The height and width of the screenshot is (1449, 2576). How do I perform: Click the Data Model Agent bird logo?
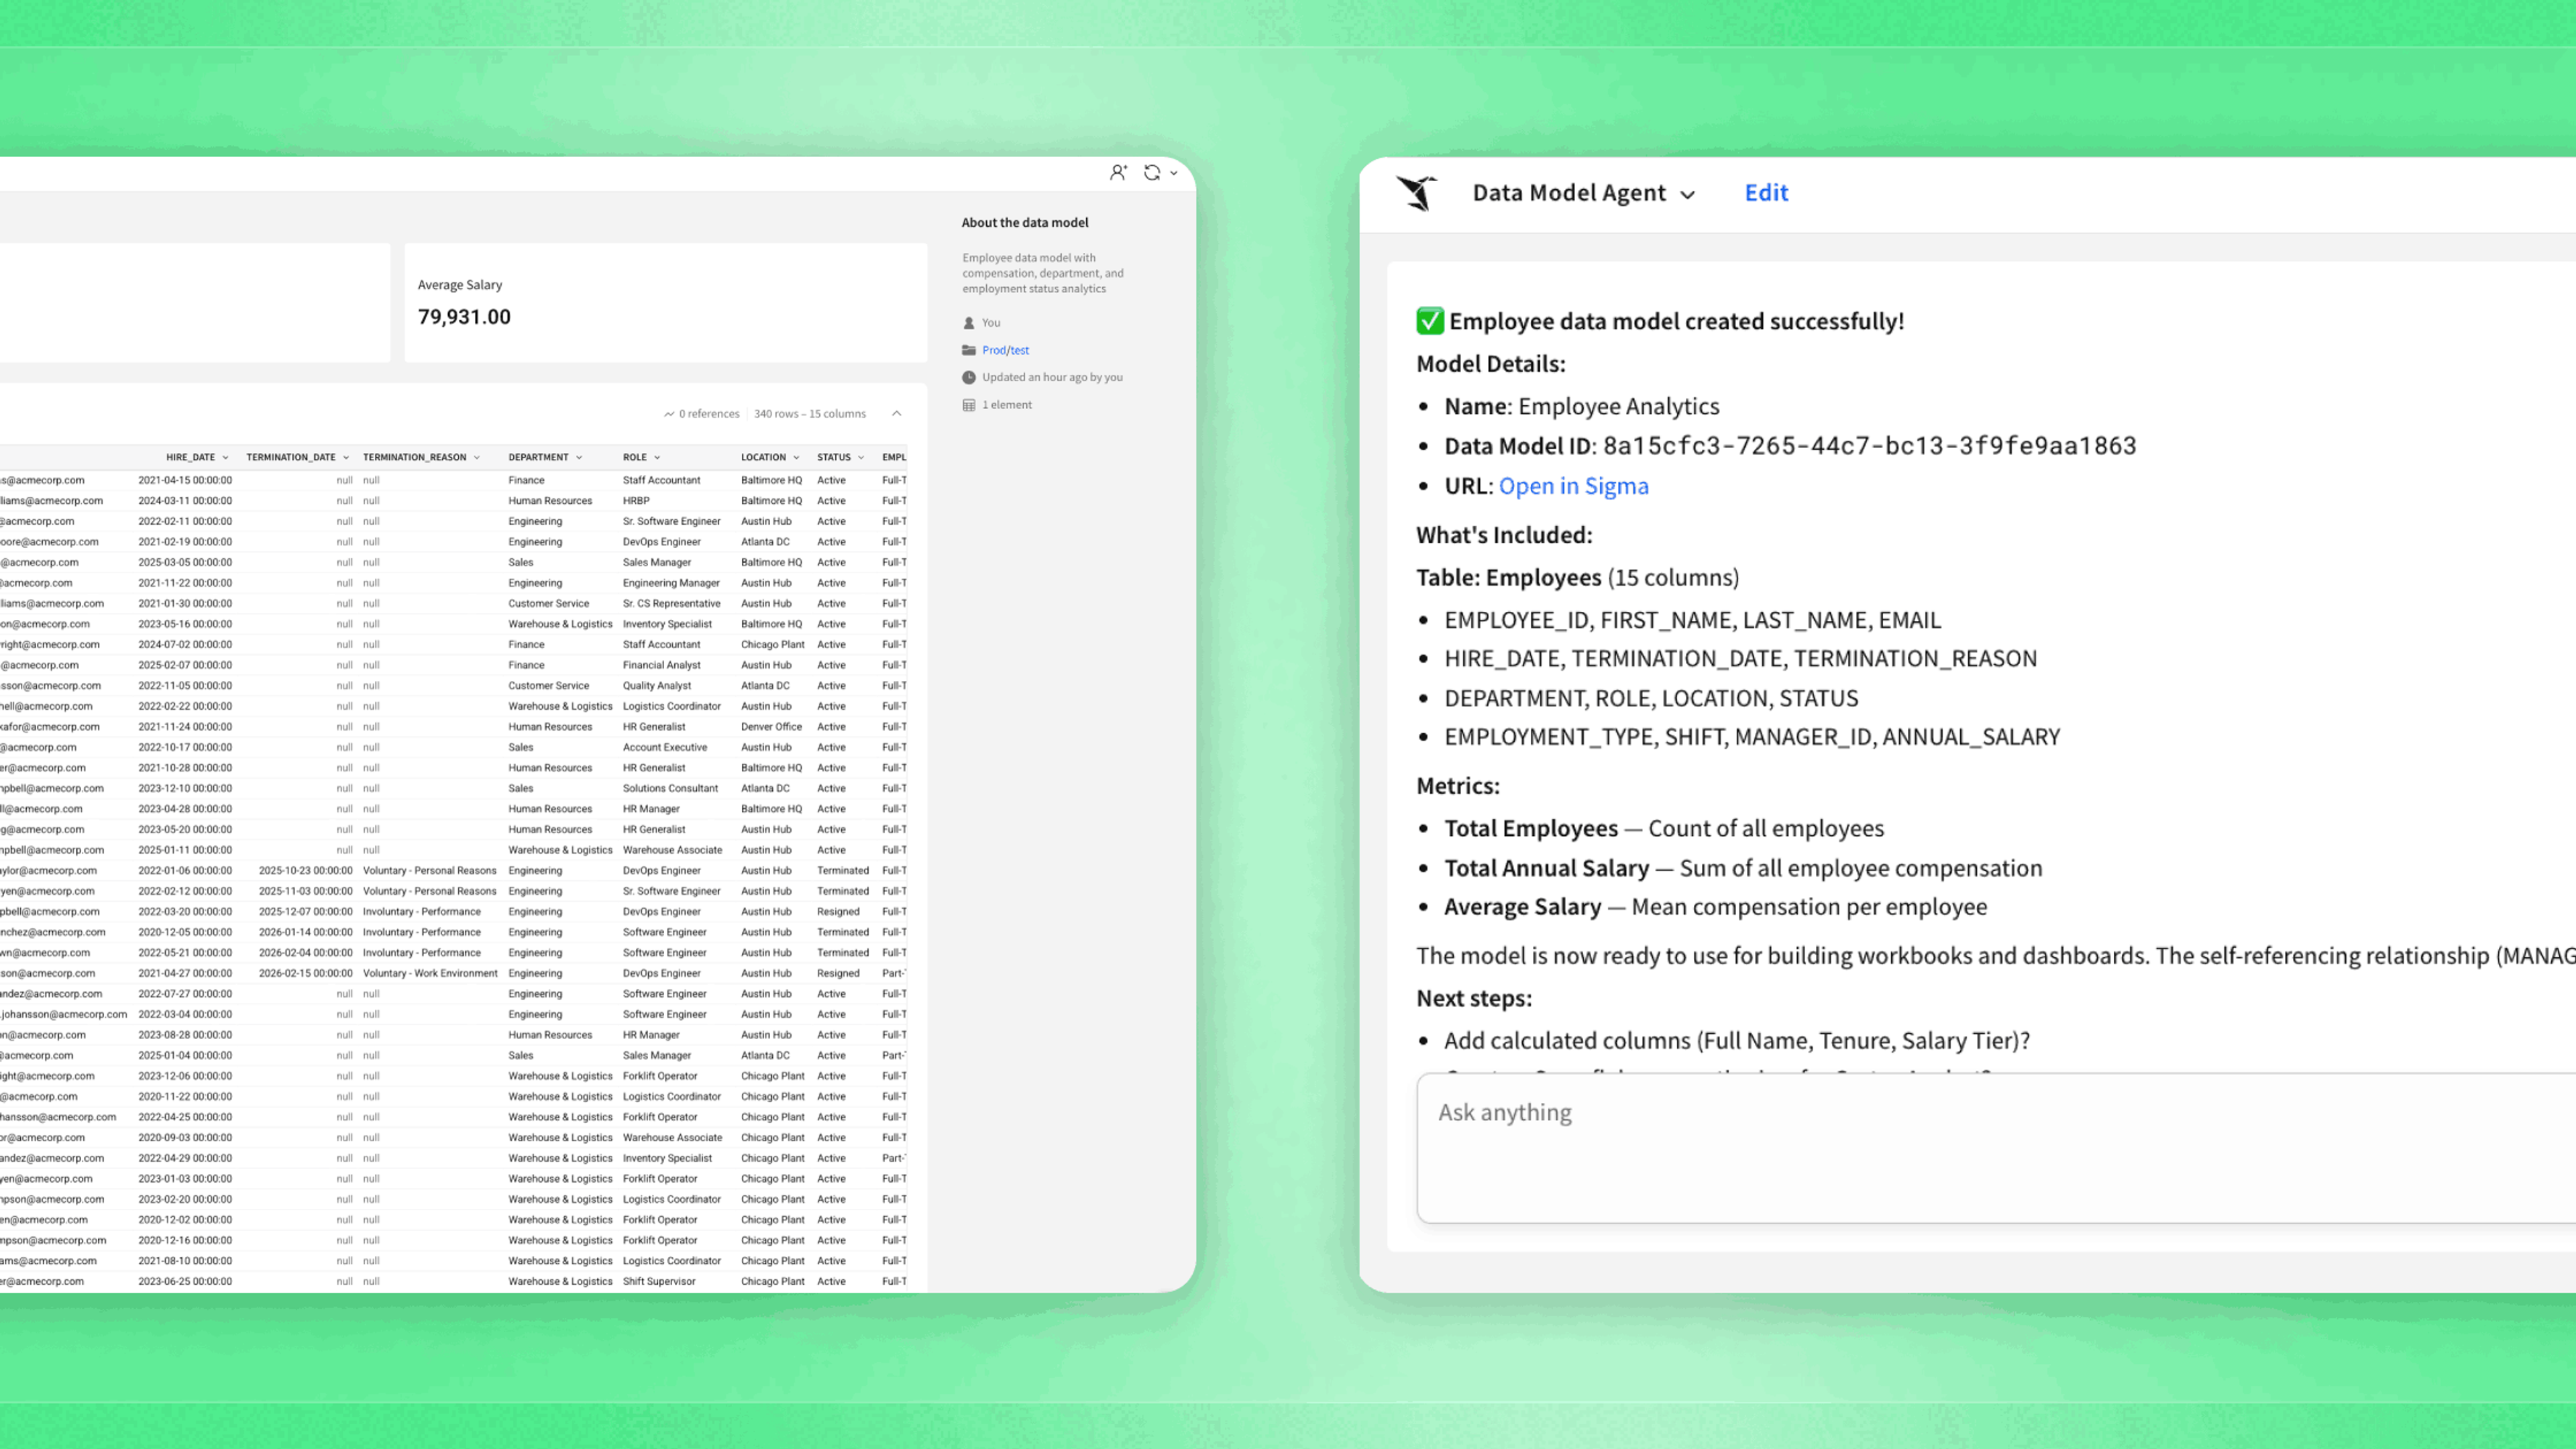(1417, 192)
